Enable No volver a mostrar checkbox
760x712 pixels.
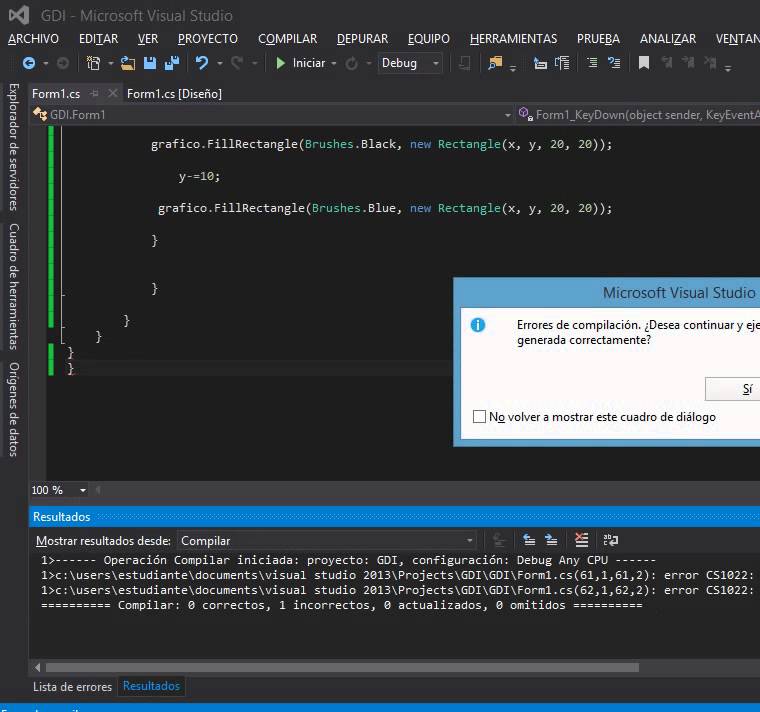479,416
